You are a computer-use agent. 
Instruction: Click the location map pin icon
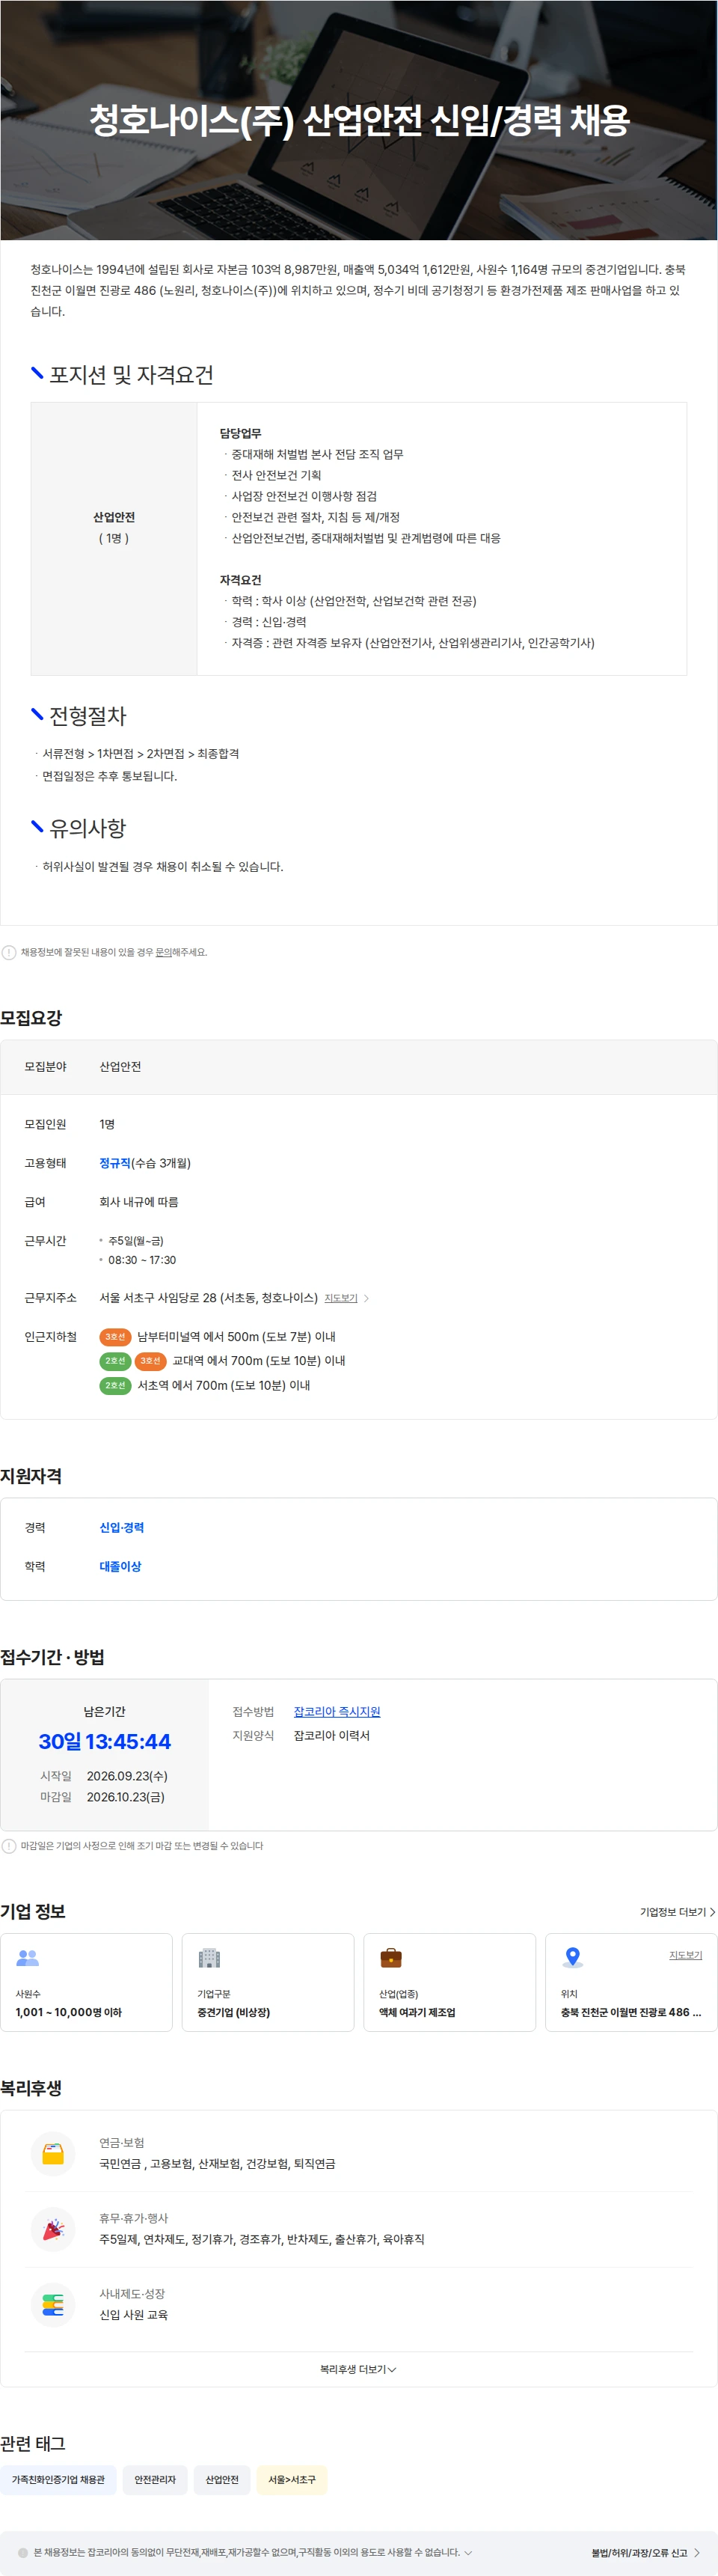[572, 1957]
